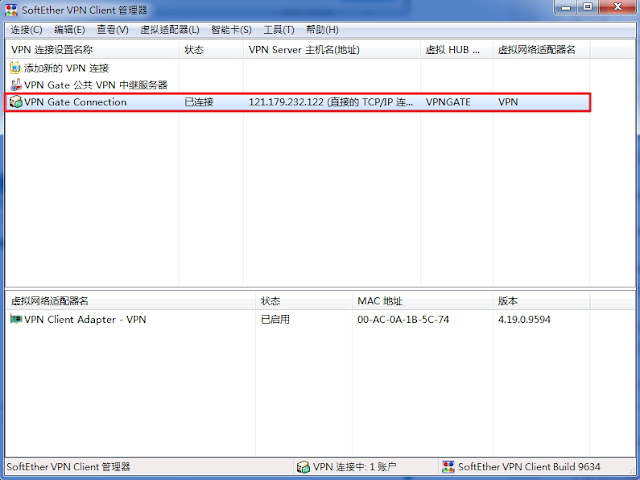Select 添加新的 VPN 连接 entry
This screenshot has height=480, width=640.
[x=67, y=68]
